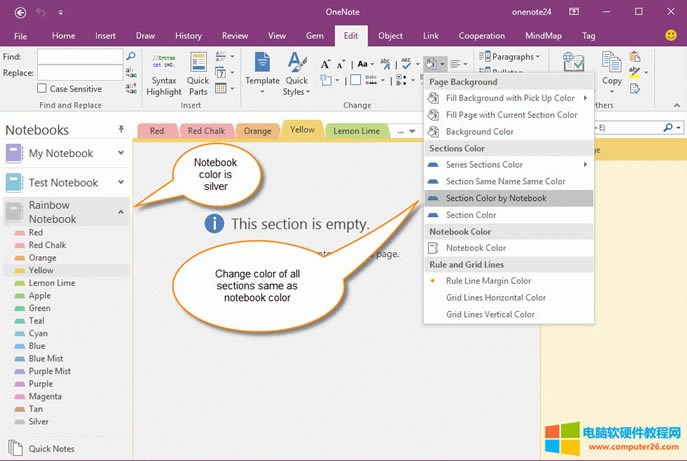Open the Quick Parts tool
Screen dimensions: 687x461
(x=198, y=65)
